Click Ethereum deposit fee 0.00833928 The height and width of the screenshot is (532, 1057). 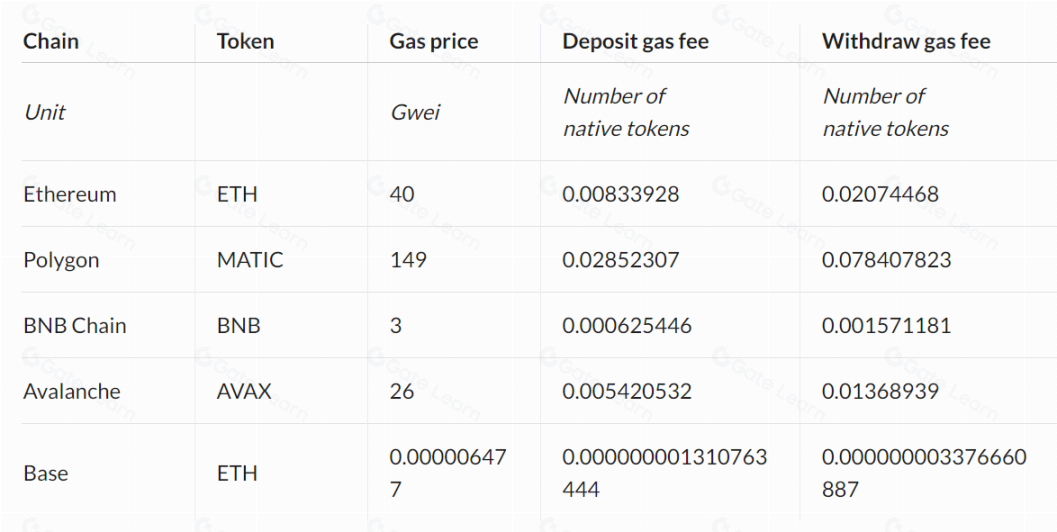(x=621, y=195)
